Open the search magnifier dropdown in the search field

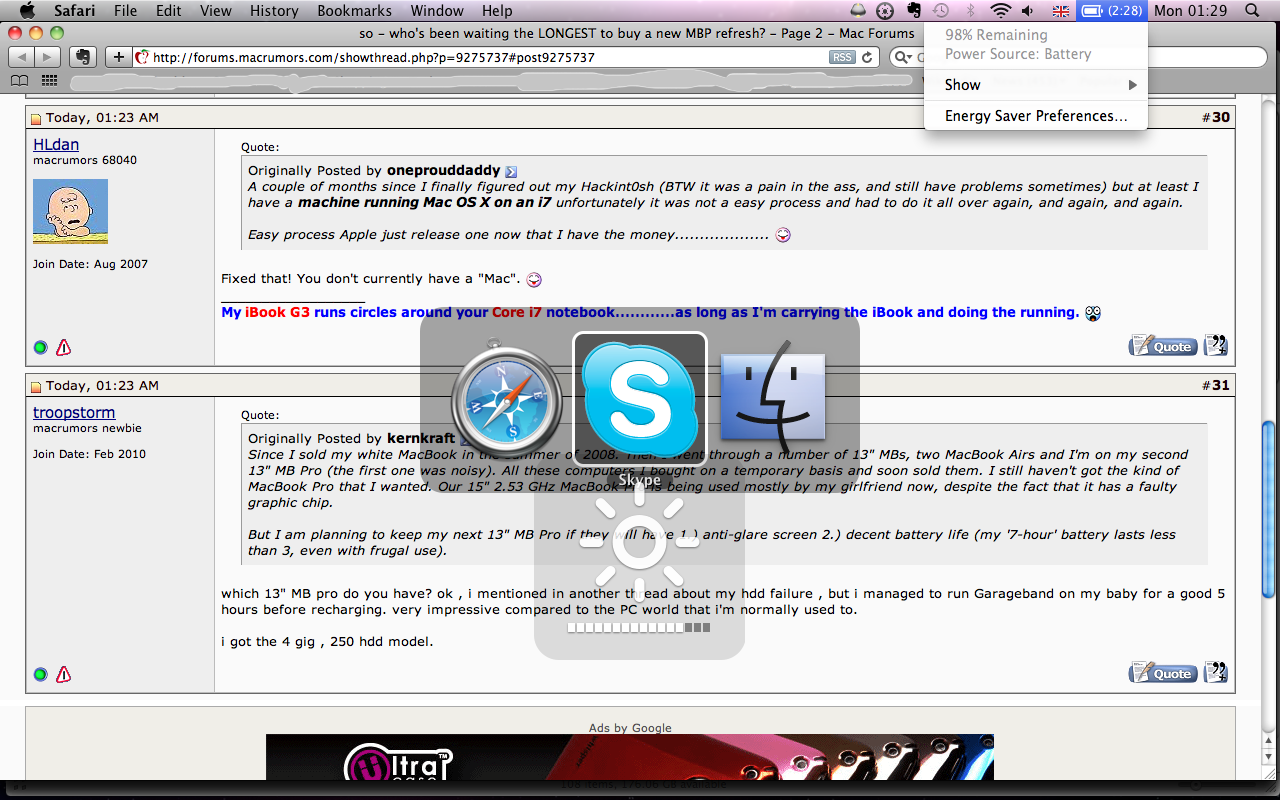[904, 57]
